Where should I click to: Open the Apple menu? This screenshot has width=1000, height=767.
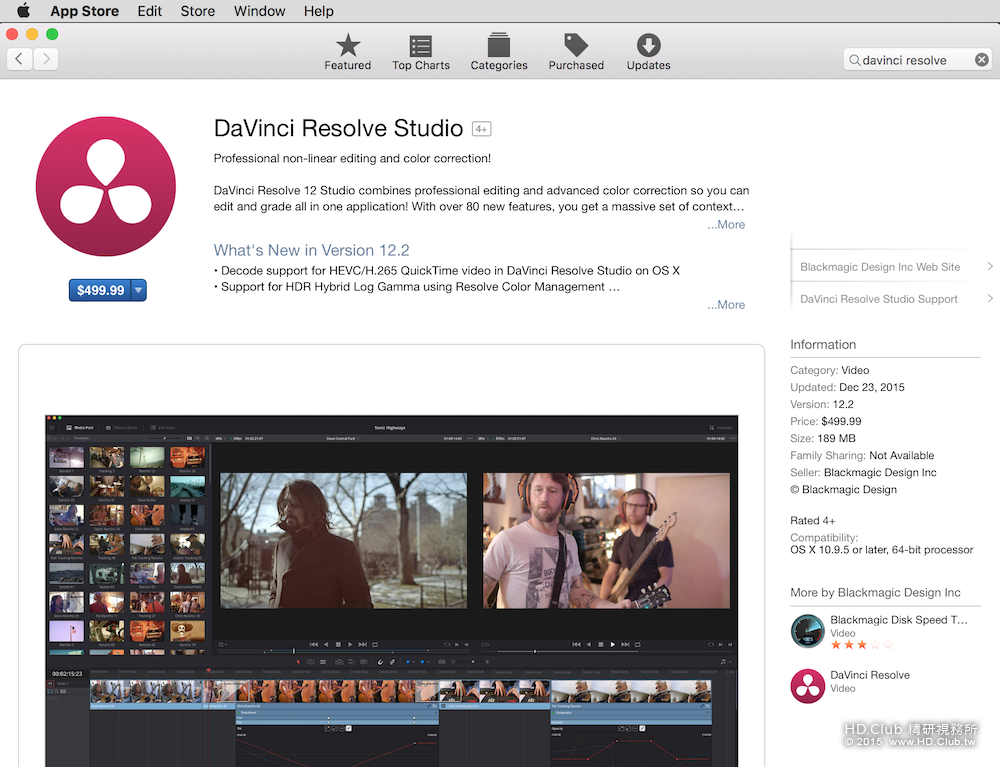tap(24, 11)
